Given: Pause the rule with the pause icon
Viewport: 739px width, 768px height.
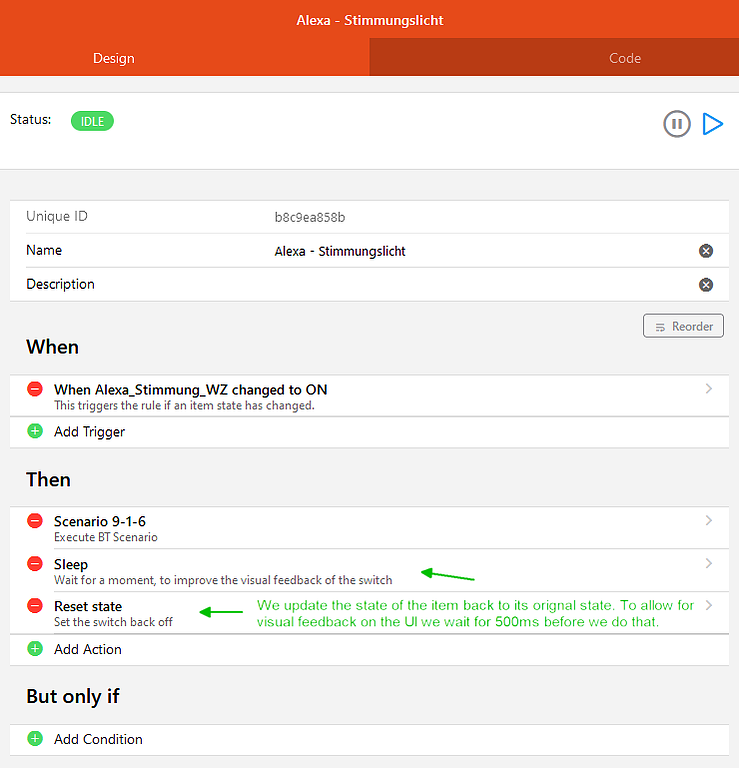Looking at the screenshot, I should pos(677,124).
